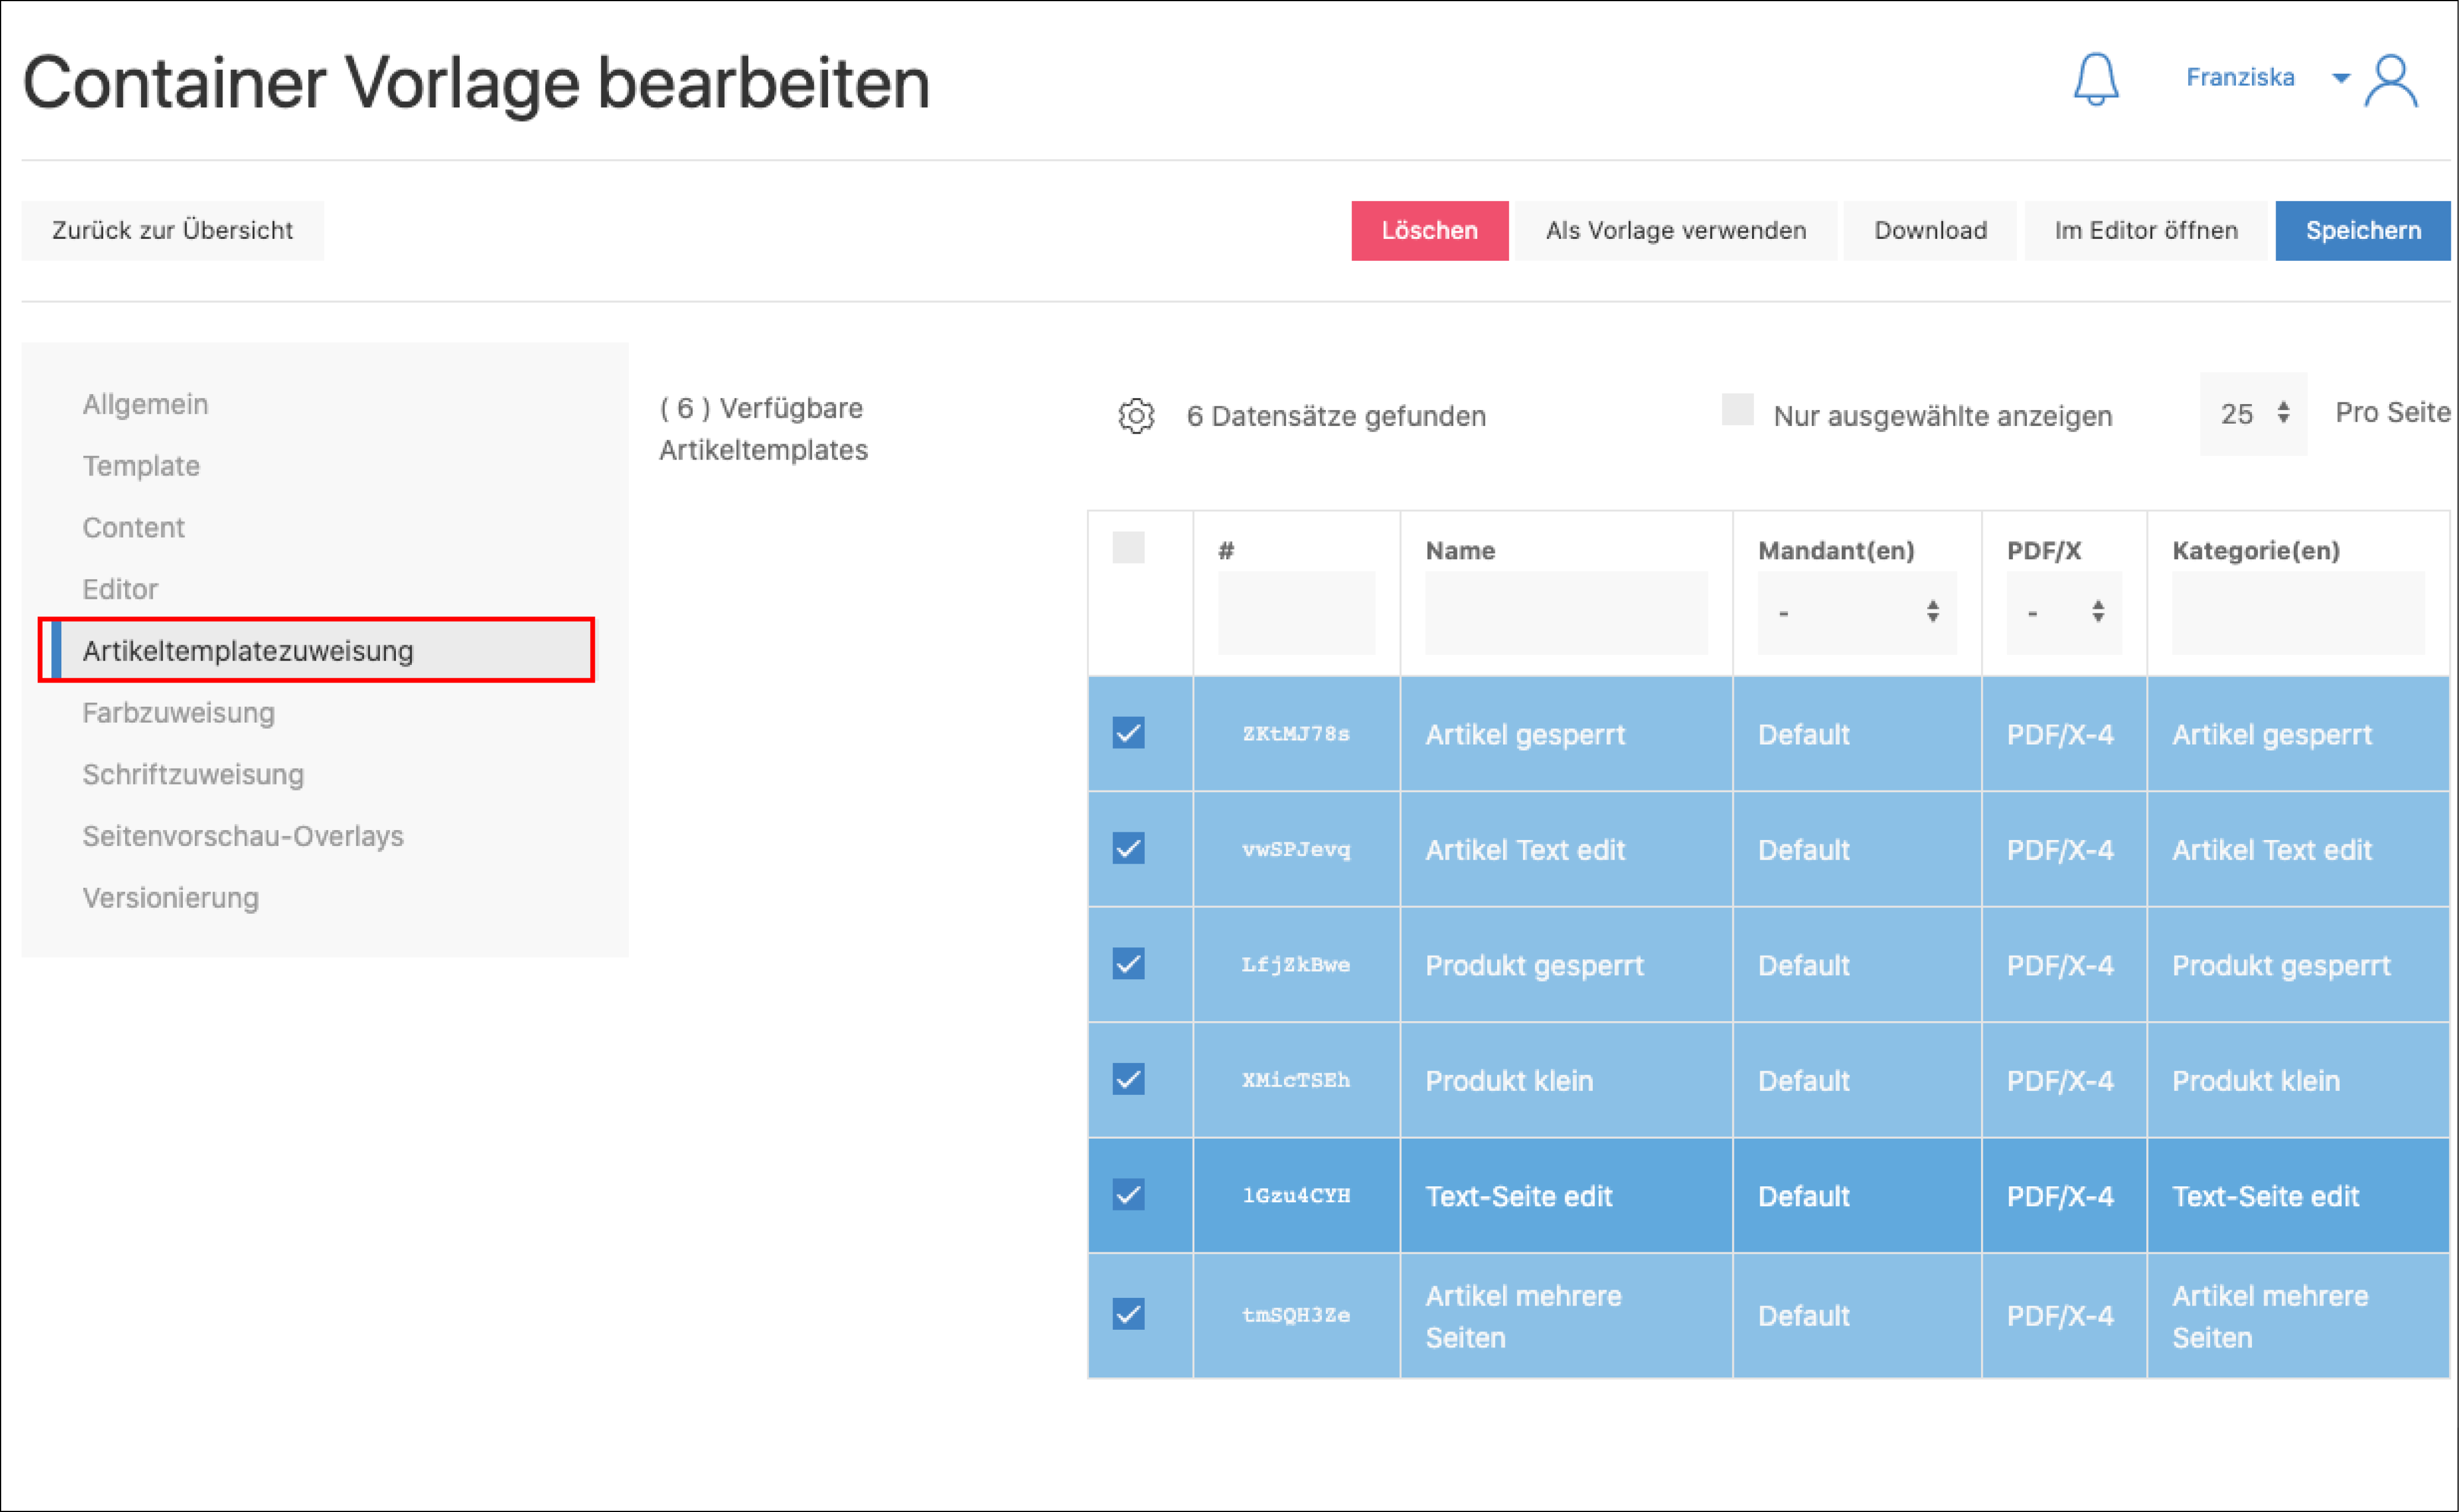The width and height of the screenshot is (2459, 1512).
Task: Uncheck 'Artikel mehrere Seiten' row checkbox
Action: (1128, 1313)
